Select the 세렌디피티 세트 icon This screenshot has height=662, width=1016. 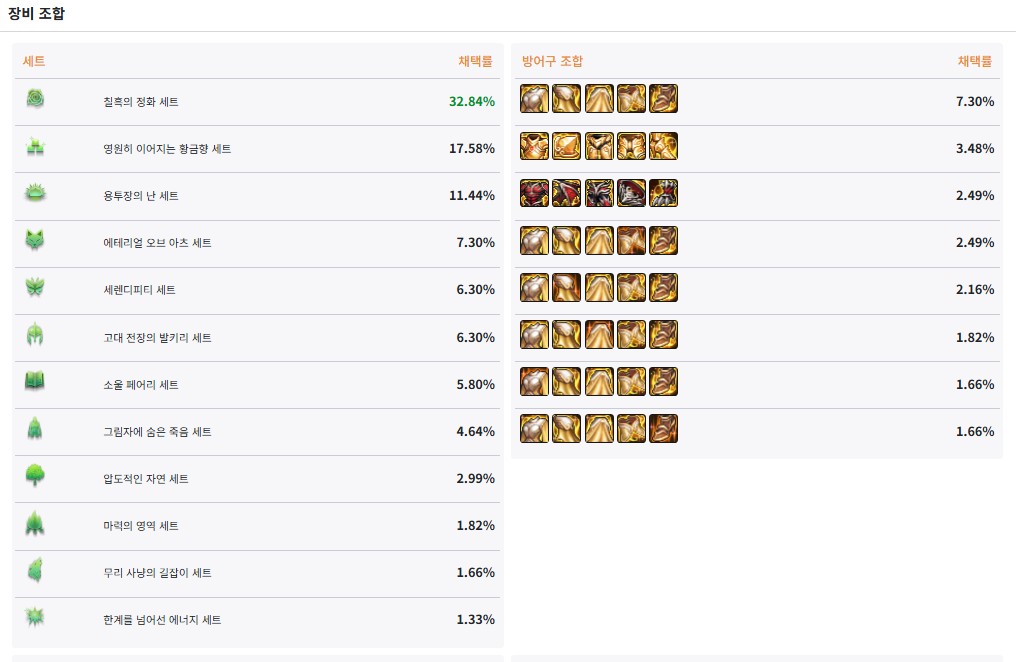tap(35, 288)
